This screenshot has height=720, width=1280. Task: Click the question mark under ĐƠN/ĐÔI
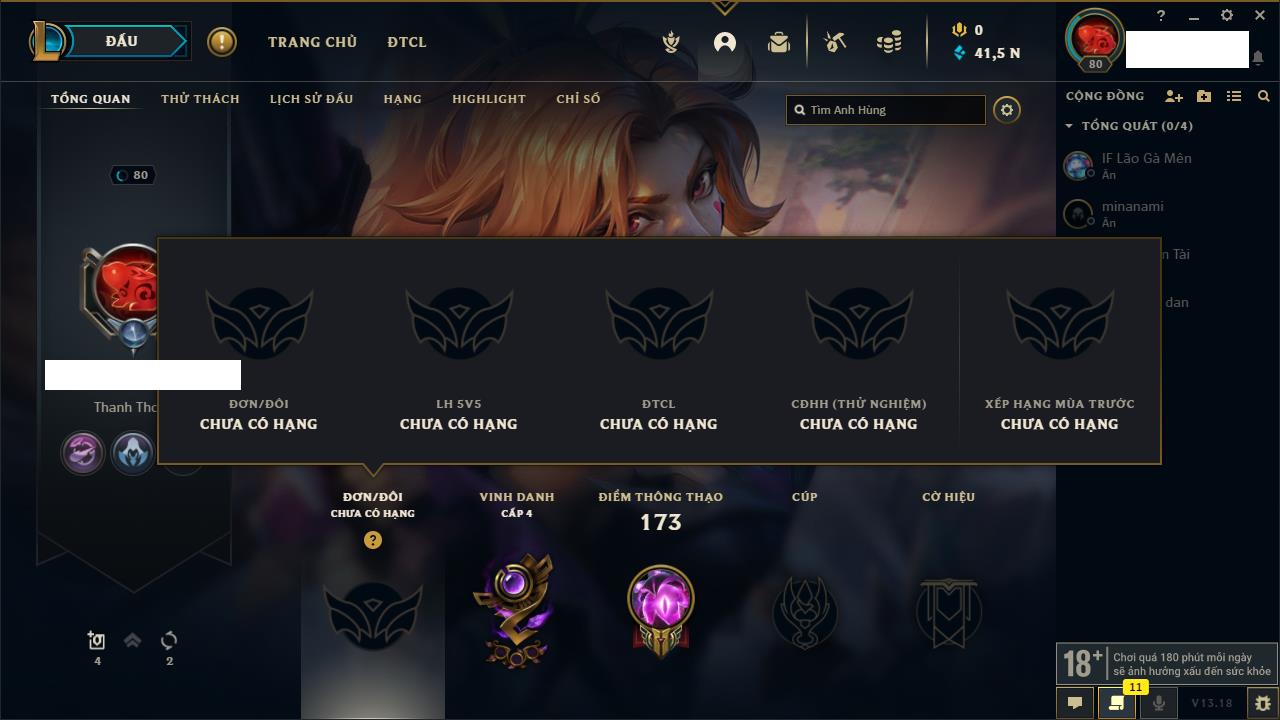coord(373,540)
